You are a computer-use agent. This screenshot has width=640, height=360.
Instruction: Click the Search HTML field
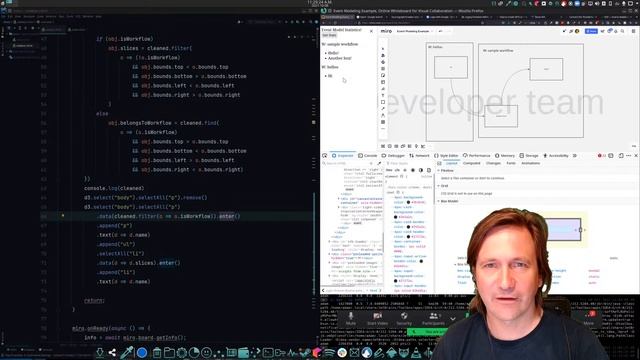[347, 163]
